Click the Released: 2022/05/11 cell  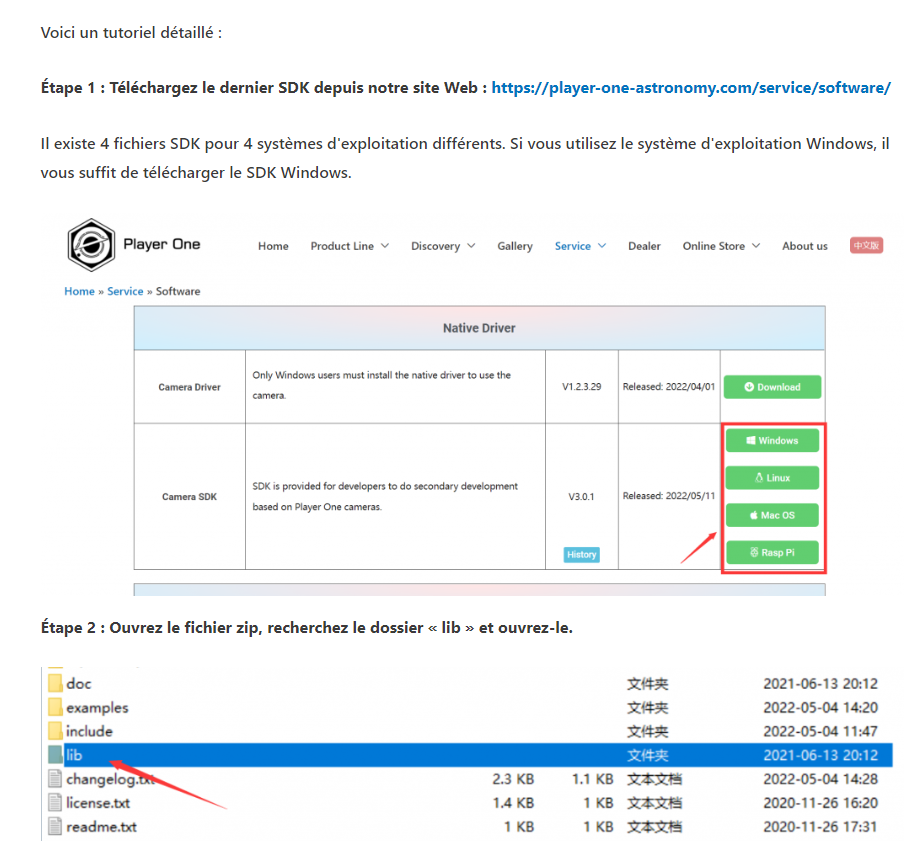coord(669,496)
